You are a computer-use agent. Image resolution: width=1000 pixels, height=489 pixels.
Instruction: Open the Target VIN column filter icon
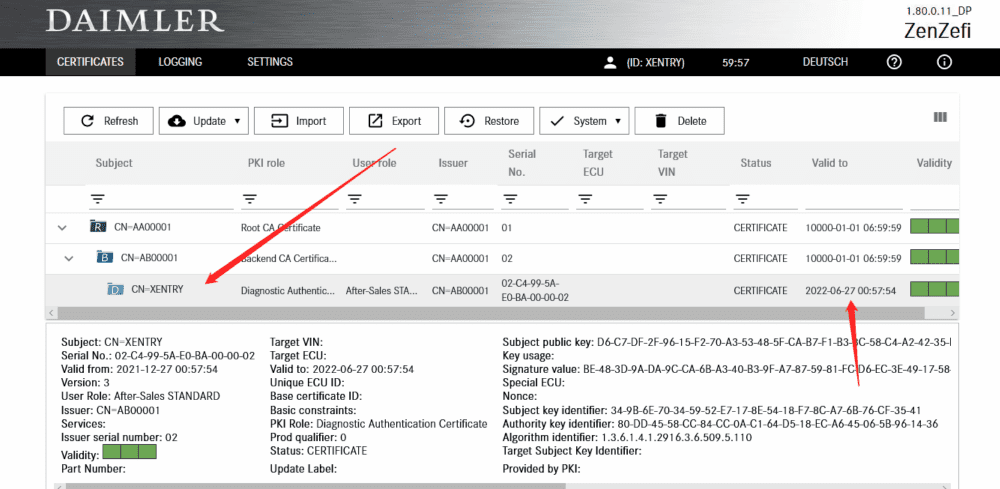click(659, 199)
